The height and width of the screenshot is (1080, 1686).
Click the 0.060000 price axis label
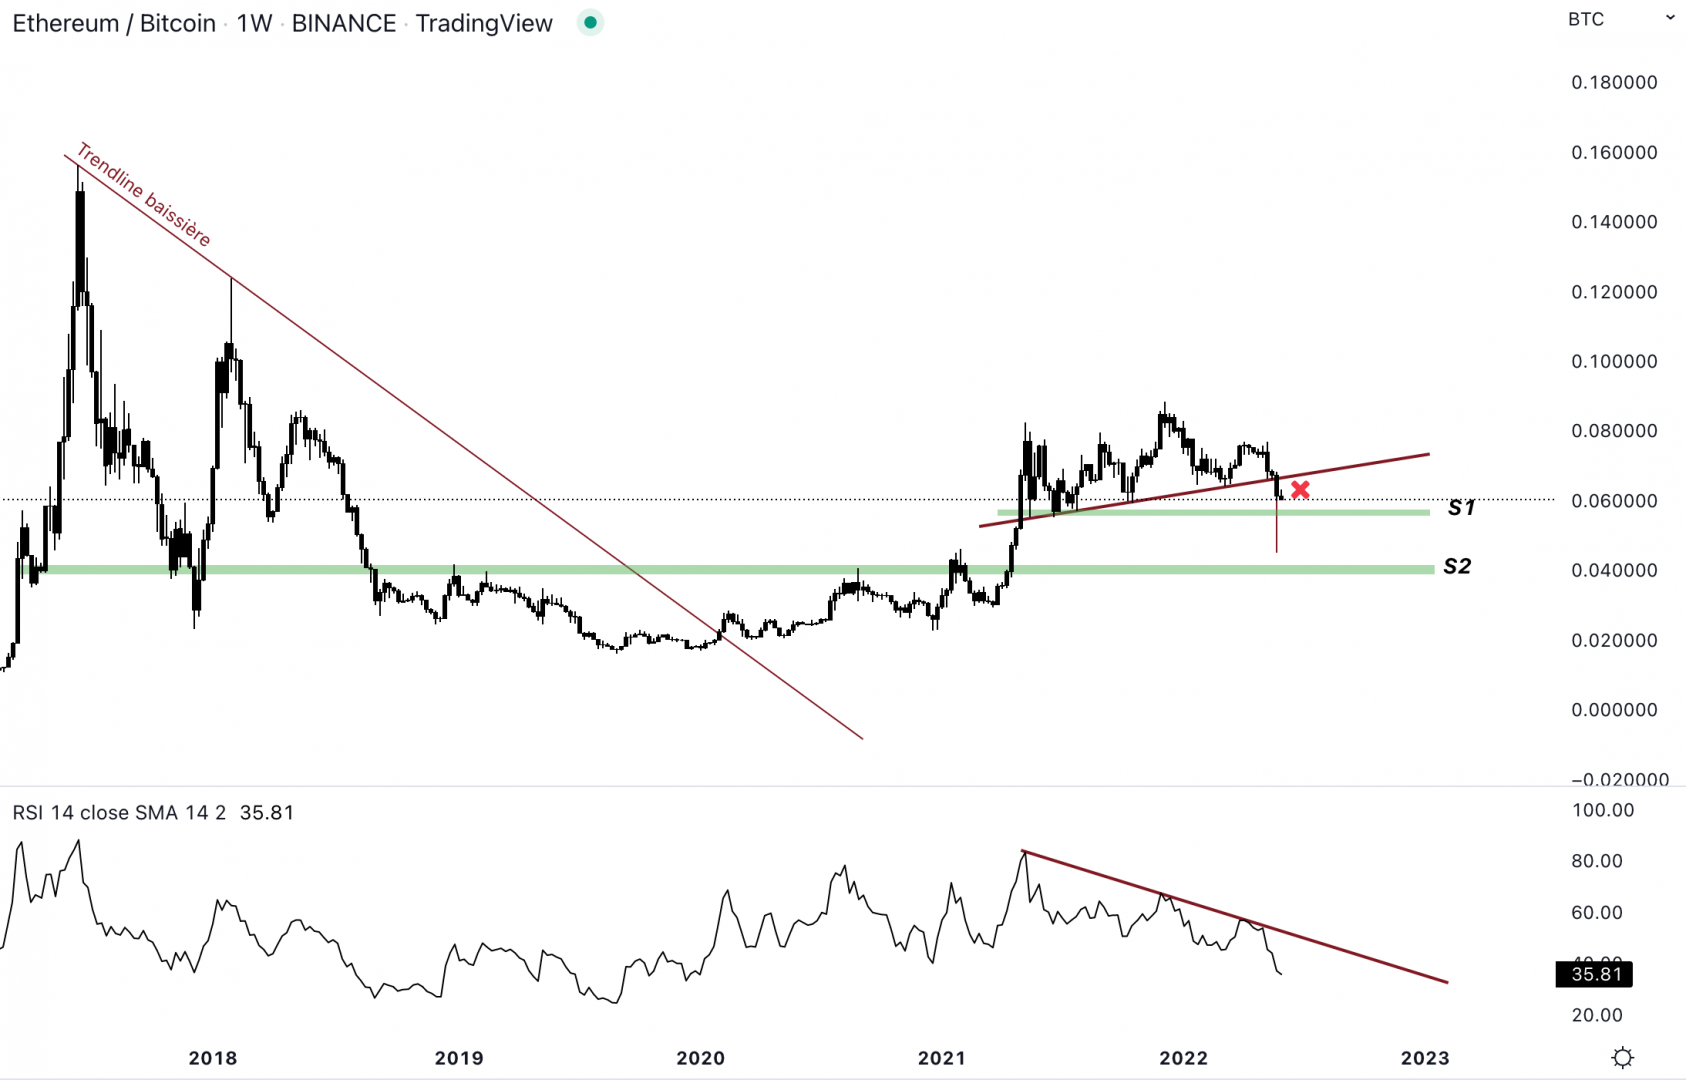(1614, 501)
